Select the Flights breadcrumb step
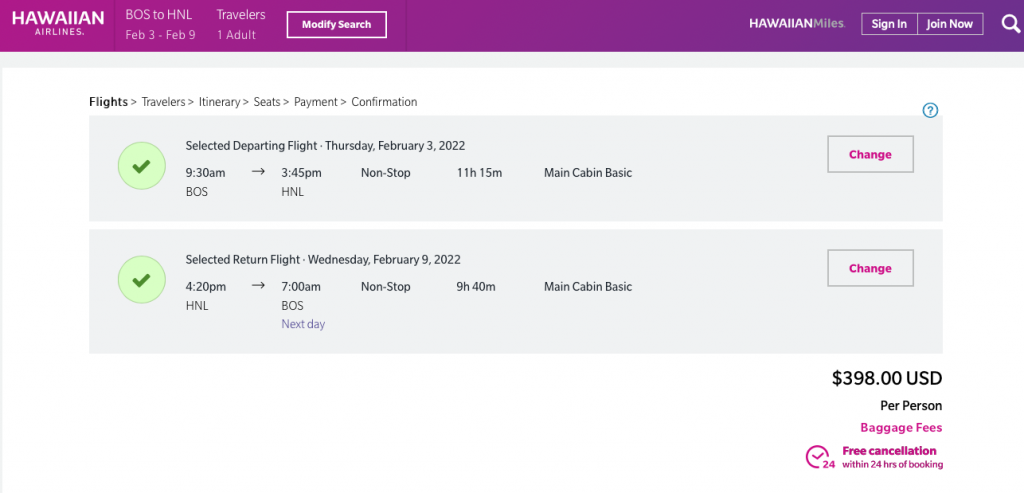Screen dimensions: 1024x493 coord(108,102)
